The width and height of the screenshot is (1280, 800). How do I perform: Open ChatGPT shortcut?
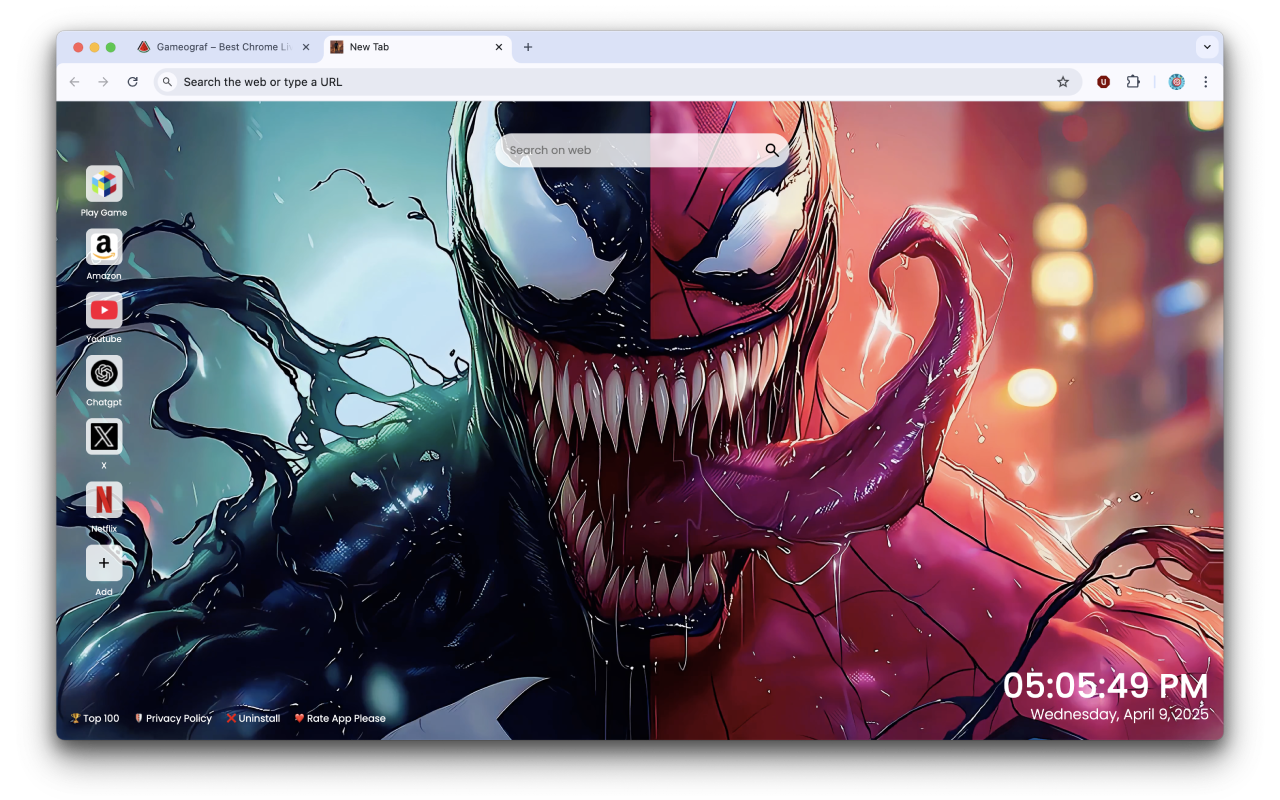tap(104, 374)
